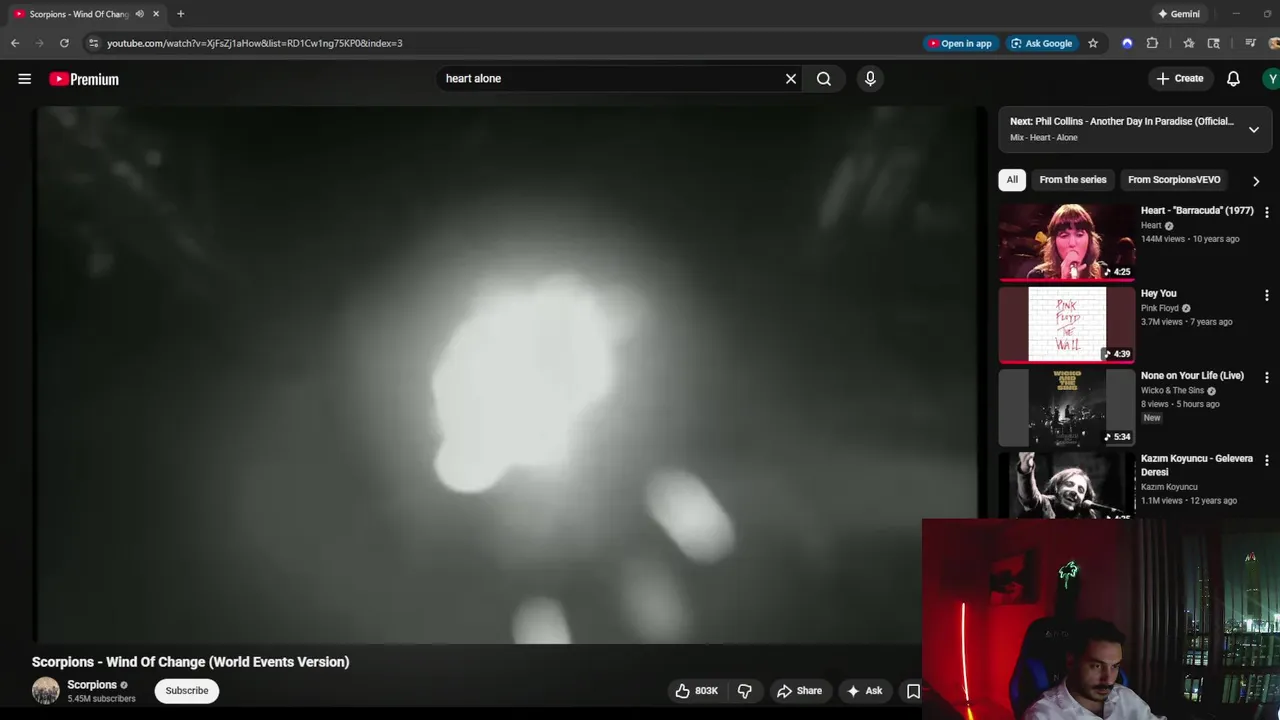This screenshot has width=1280, height=720.
Task: Share the video
Action: pos(799,691)
